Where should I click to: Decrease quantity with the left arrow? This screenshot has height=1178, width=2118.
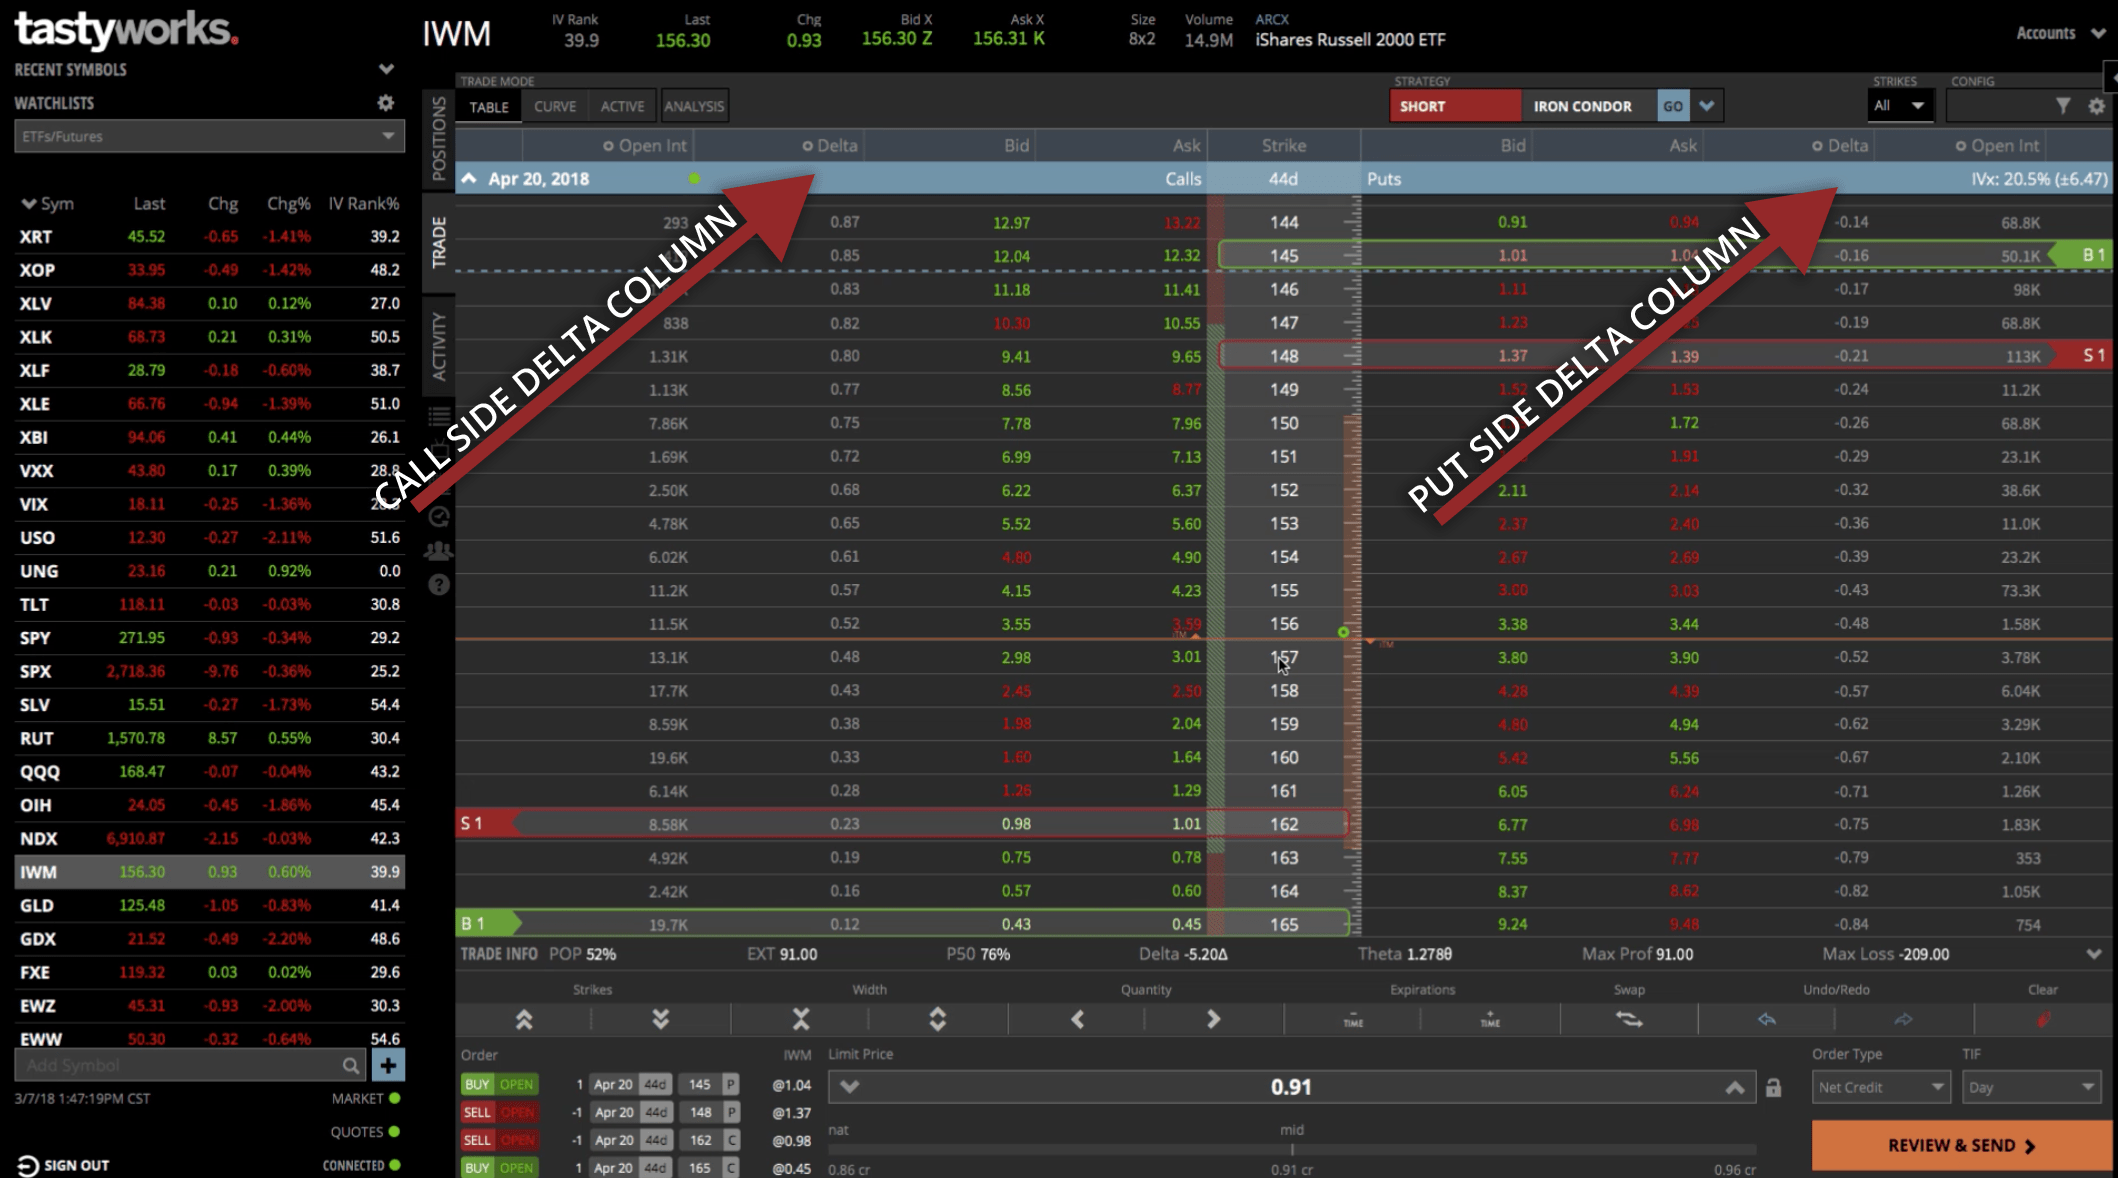[1077, 1019]
